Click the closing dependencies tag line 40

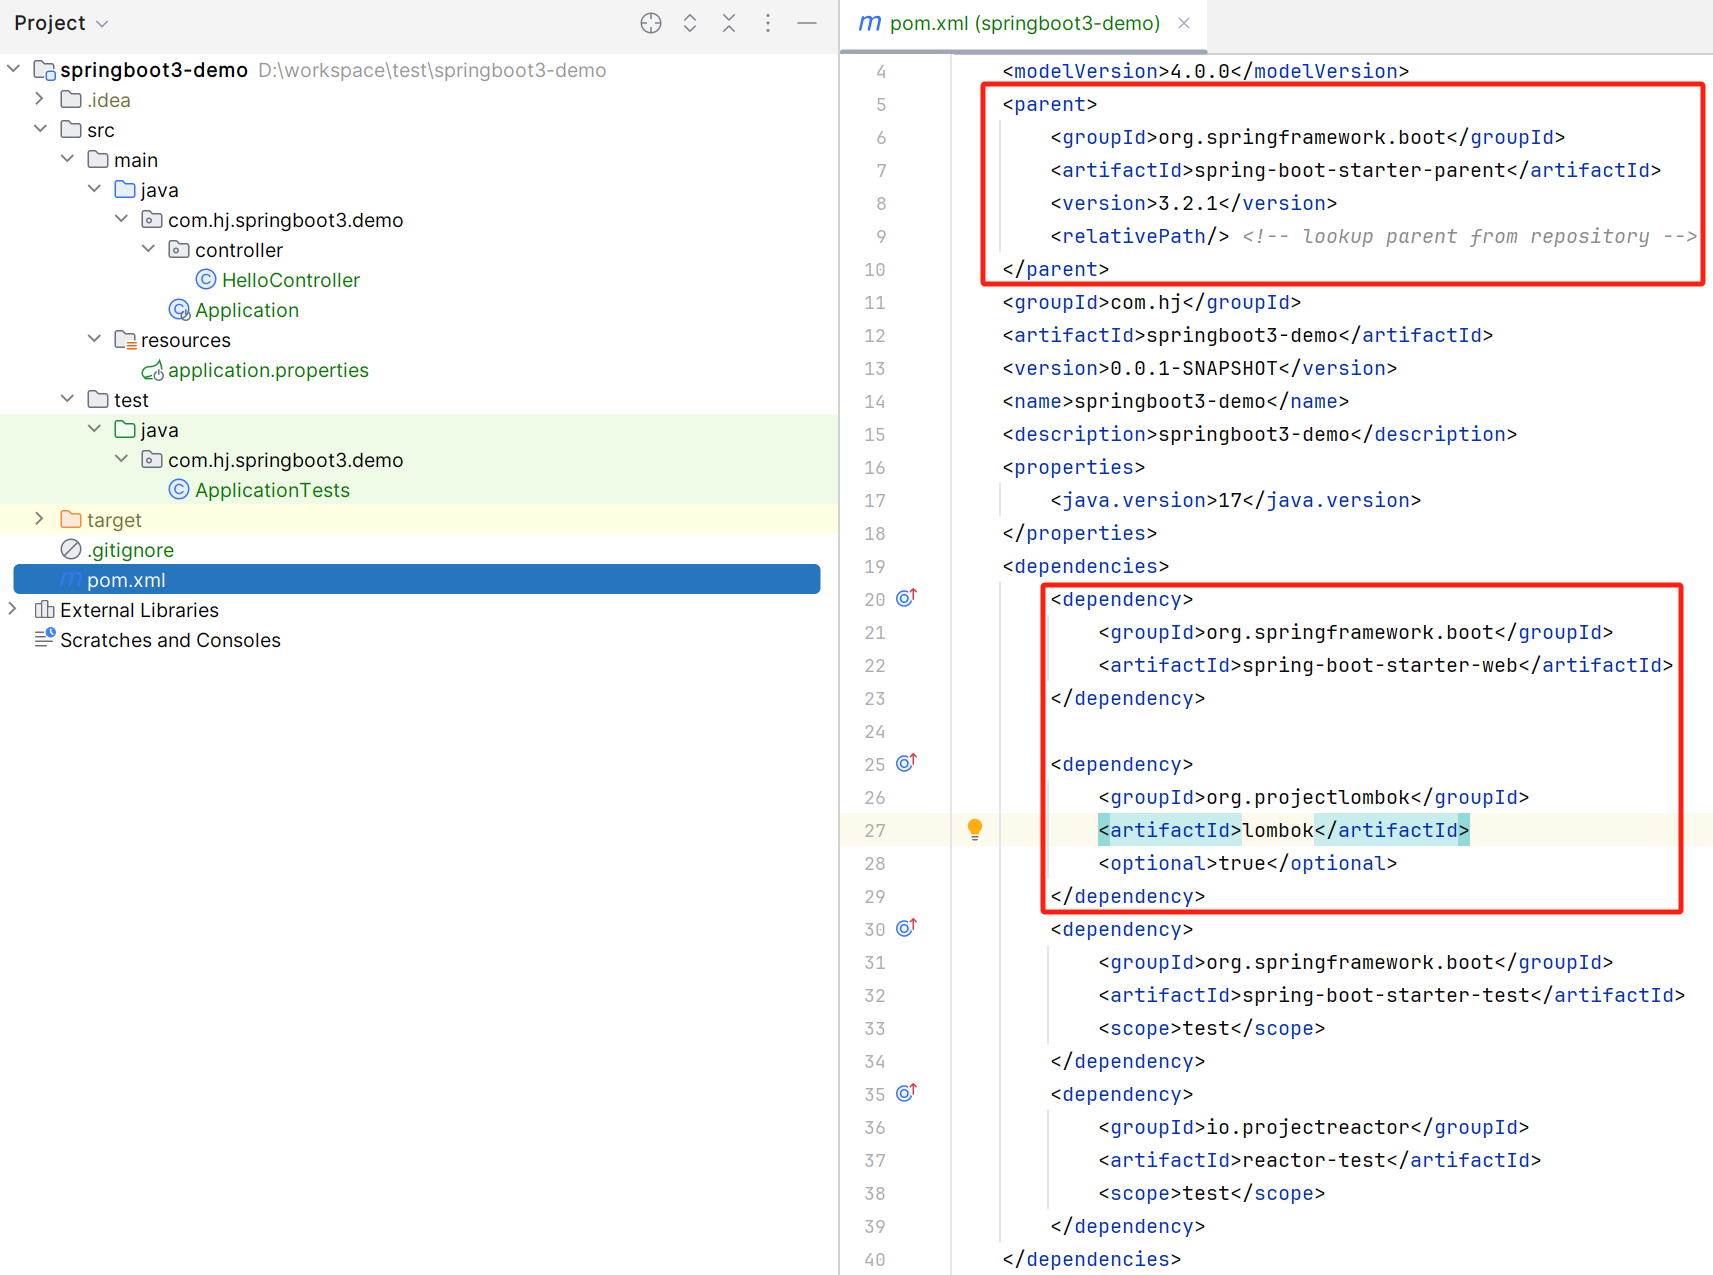point(1092,1259)
